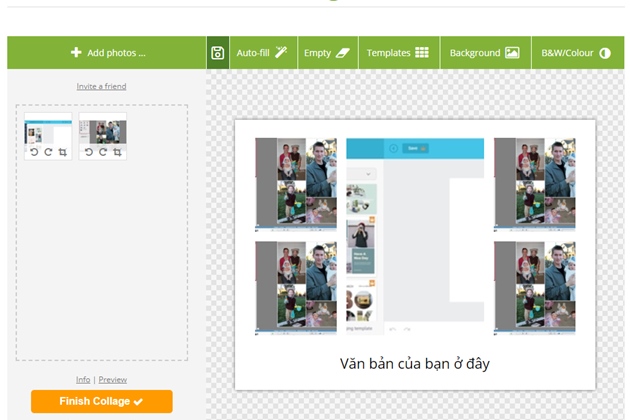The image size is (630, 420).
Task: Select the first uploaded photo thumbnail
Action: tap(48, 132)
